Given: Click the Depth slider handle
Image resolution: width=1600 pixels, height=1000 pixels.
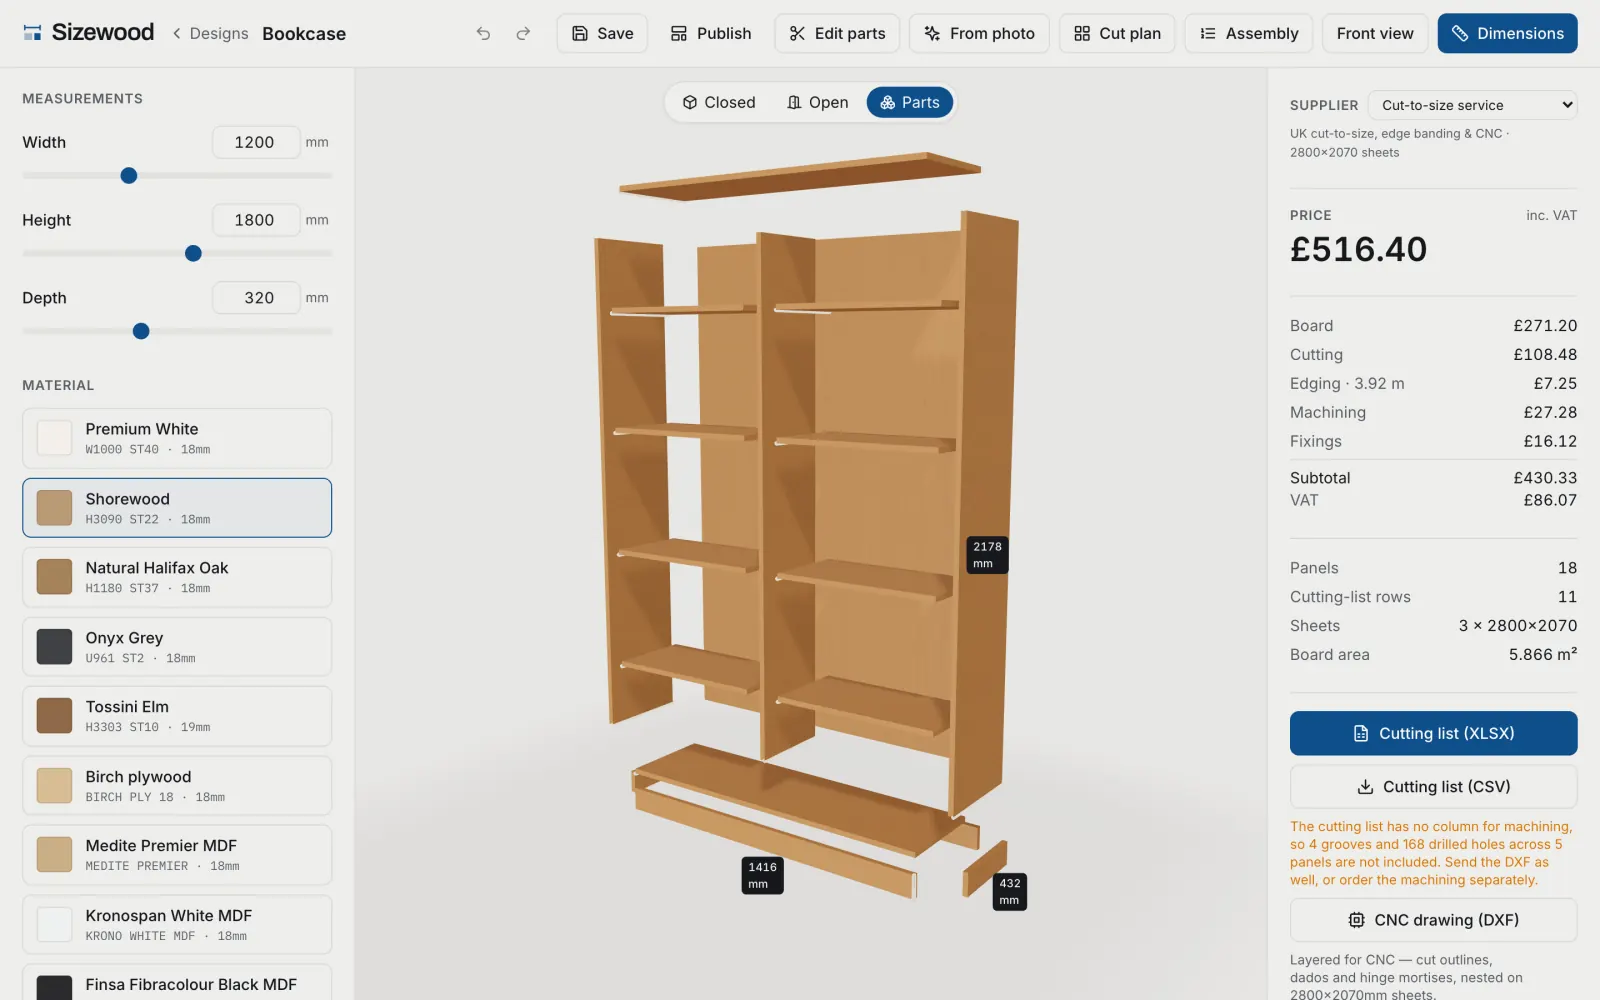Looking at the screenshot, I should point(141,332).
